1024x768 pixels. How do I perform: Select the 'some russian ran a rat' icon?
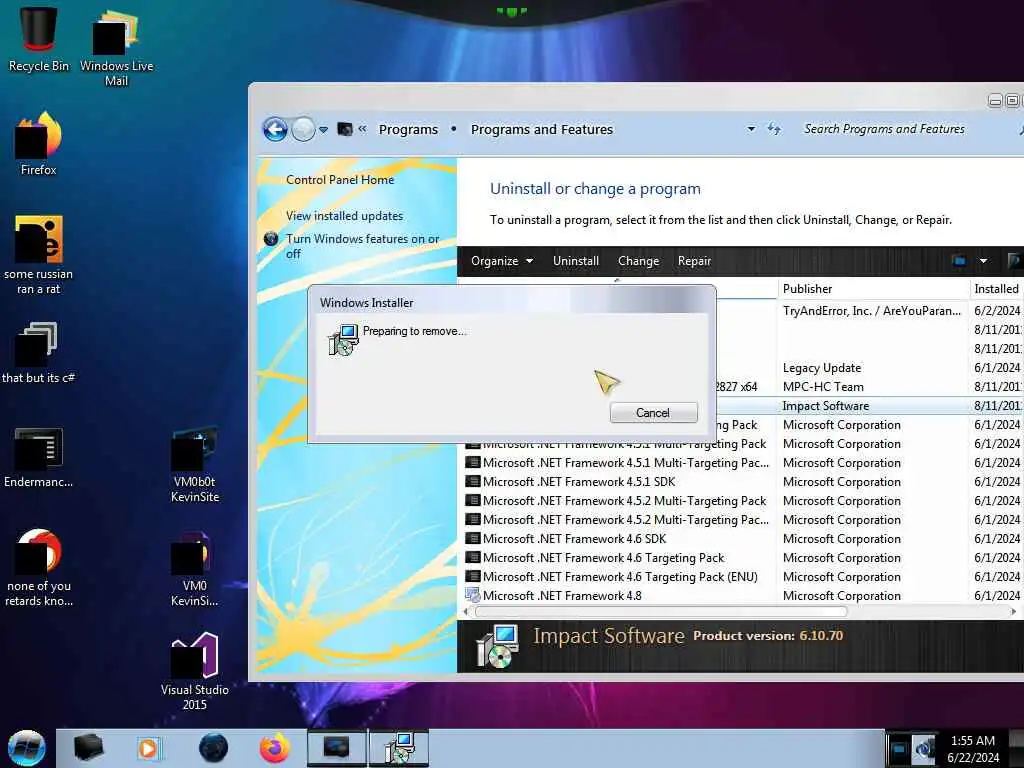click(x=39, y=255)
